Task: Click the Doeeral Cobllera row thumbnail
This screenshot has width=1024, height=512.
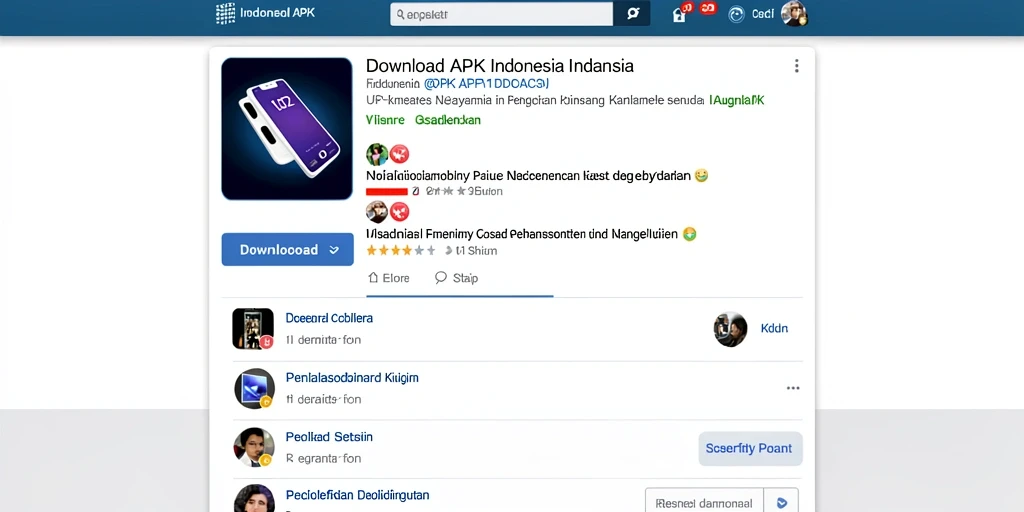Action: (253, 328)
